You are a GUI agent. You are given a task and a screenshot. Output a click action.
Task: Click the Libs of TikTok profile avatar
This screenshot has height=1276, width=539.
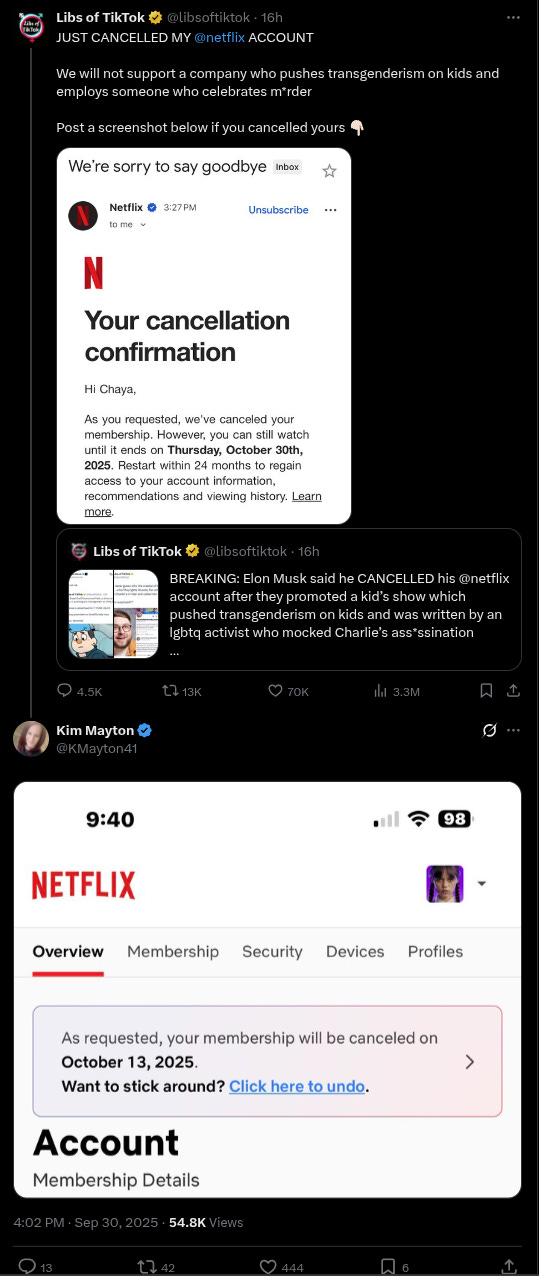(x=31, y=26)
